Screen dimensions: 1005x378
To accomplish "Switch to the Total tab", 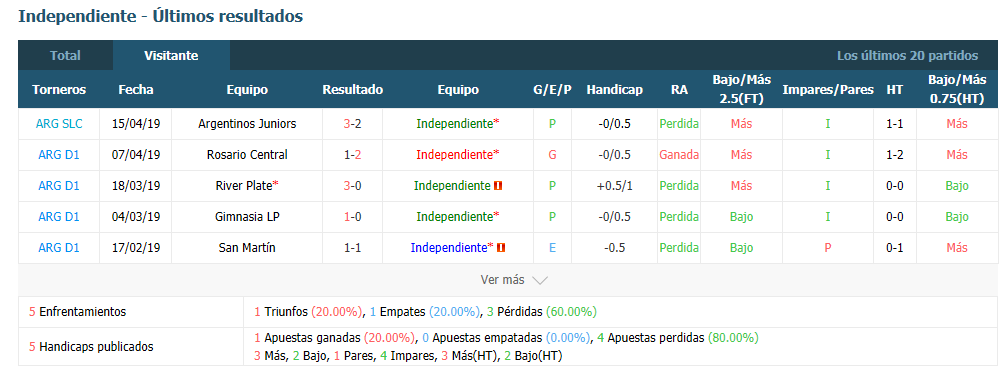I will click(x=65, y=55).
